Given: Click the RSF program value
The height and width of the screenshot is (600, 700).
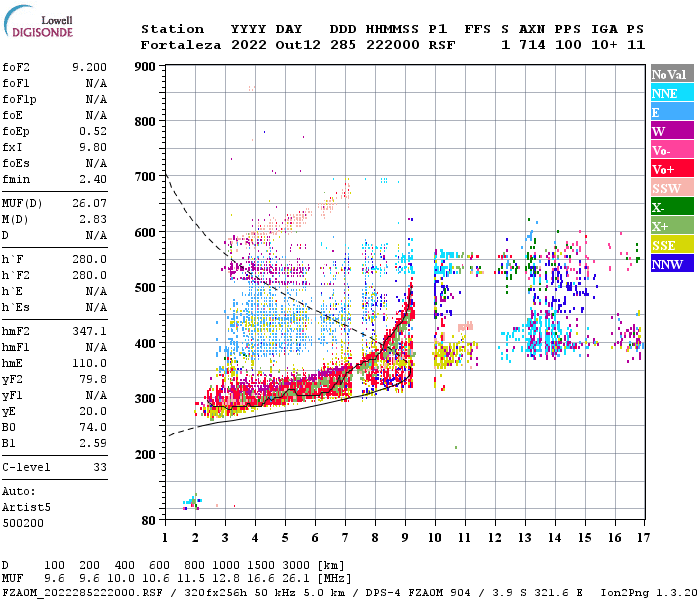Looking at the screenshot, I should [442, 45].
